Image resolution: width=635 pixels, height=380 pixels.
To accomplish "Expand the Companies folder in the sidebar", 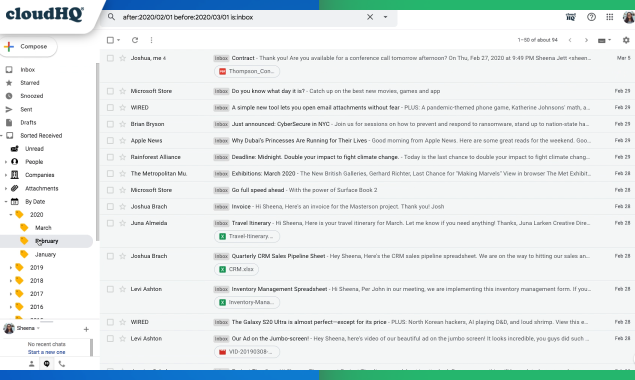I will pos(6,175).
